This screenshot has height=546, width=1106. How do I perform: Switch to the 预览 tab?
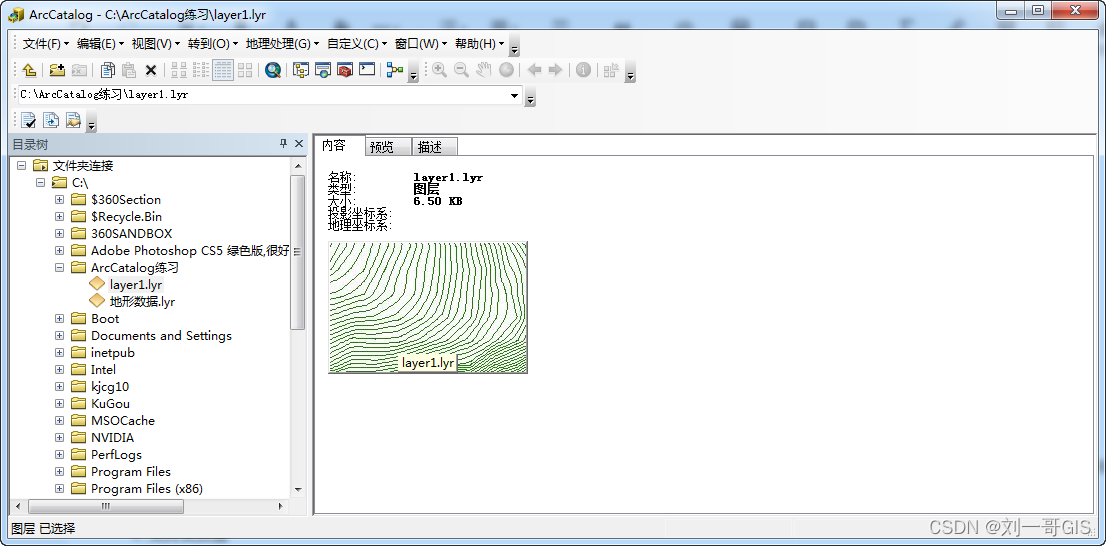tap(382, 147)
